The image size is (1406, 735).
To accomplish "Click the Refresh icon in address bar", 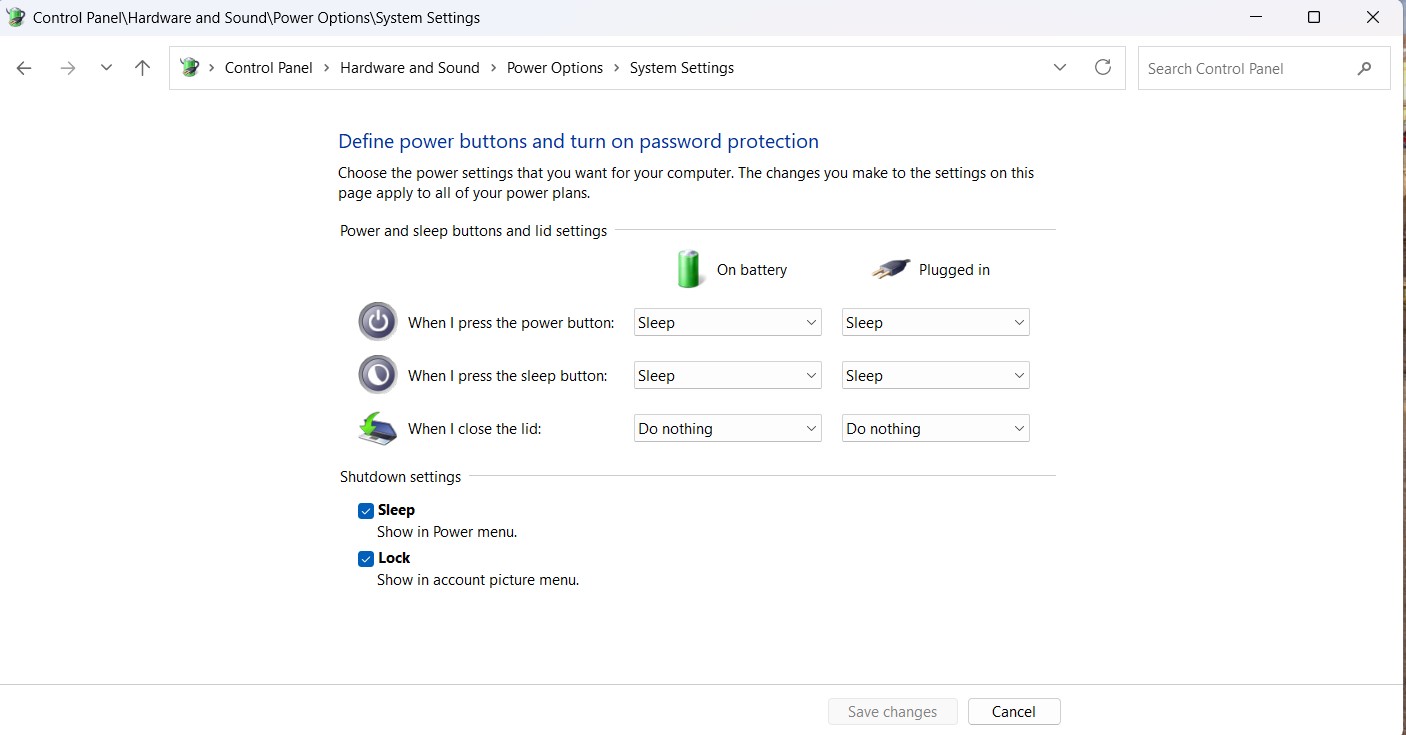I will [x=1102, y=68].
